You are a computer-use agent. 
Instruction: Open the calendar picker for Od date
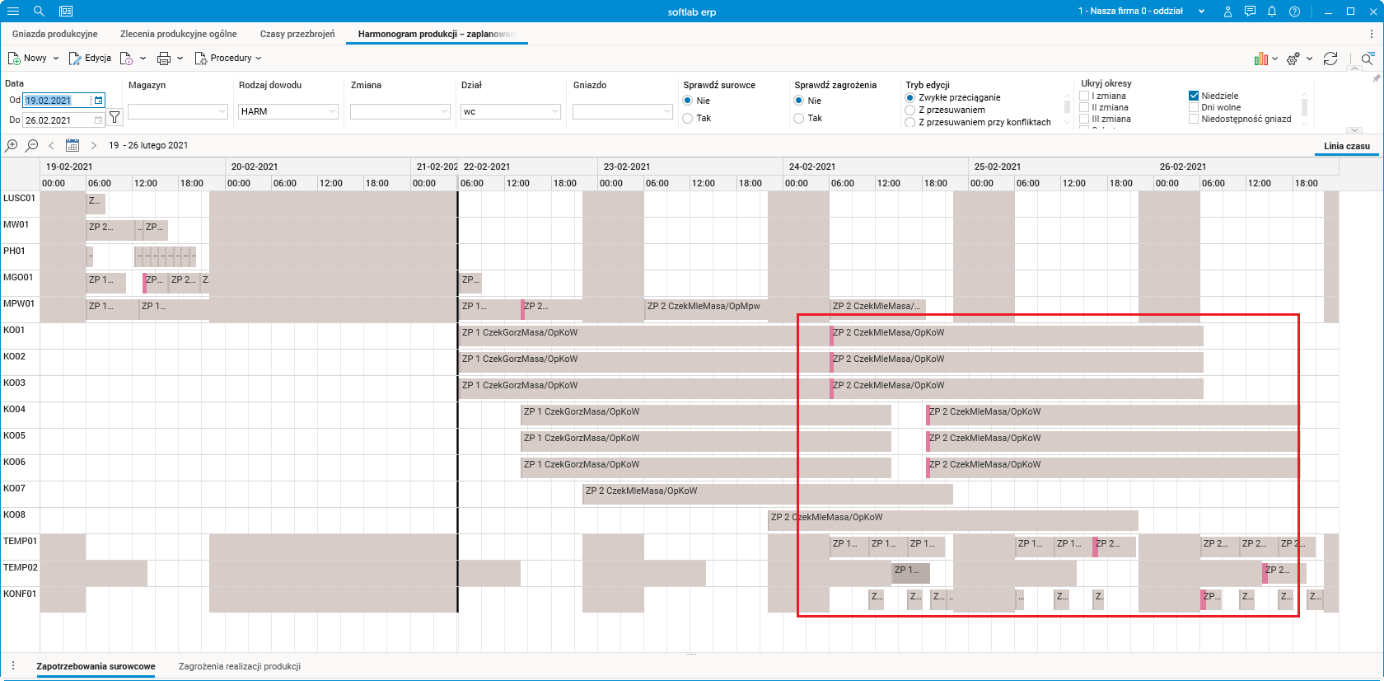pos(99,100)
